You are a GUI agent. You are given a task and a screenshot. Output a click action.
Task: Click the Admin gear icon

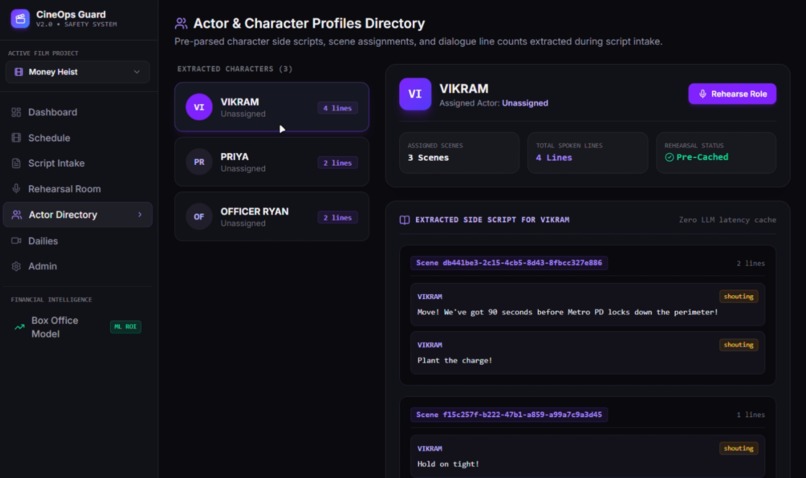16,266
